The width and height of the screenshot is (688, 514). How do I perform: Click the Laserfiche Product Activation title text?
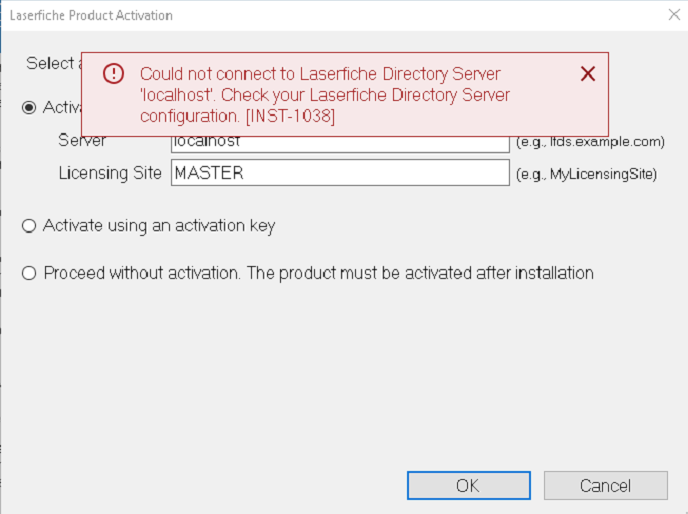(91, 16)
